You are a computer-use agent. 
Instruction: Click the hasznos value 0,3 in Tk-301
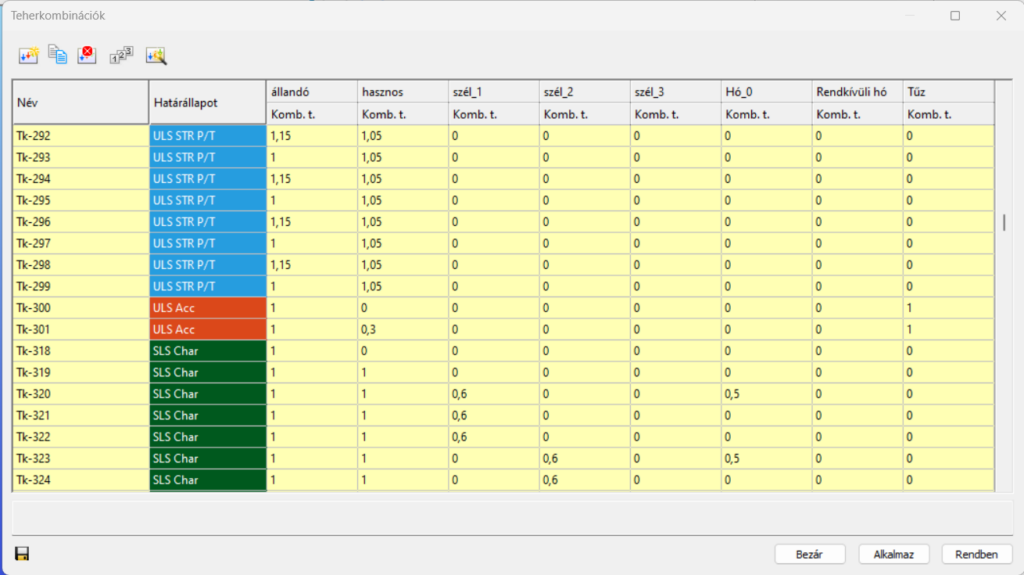402,329
